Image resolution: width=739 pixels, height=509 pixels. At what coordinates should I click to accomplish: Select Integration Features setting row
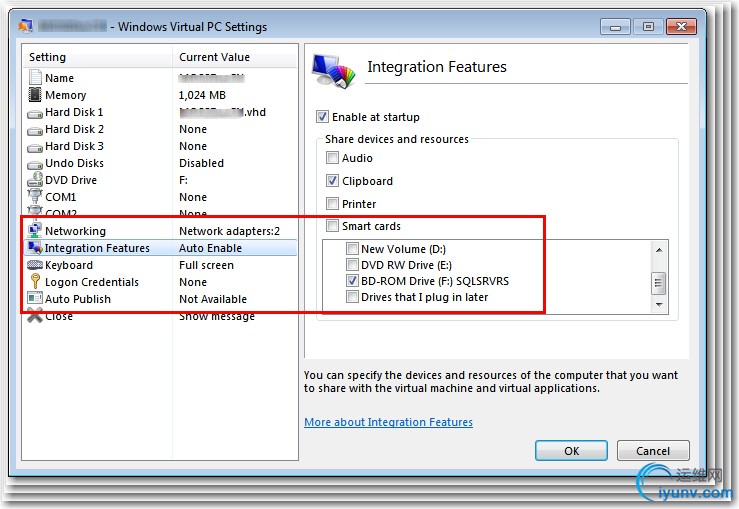click(160, 248)
